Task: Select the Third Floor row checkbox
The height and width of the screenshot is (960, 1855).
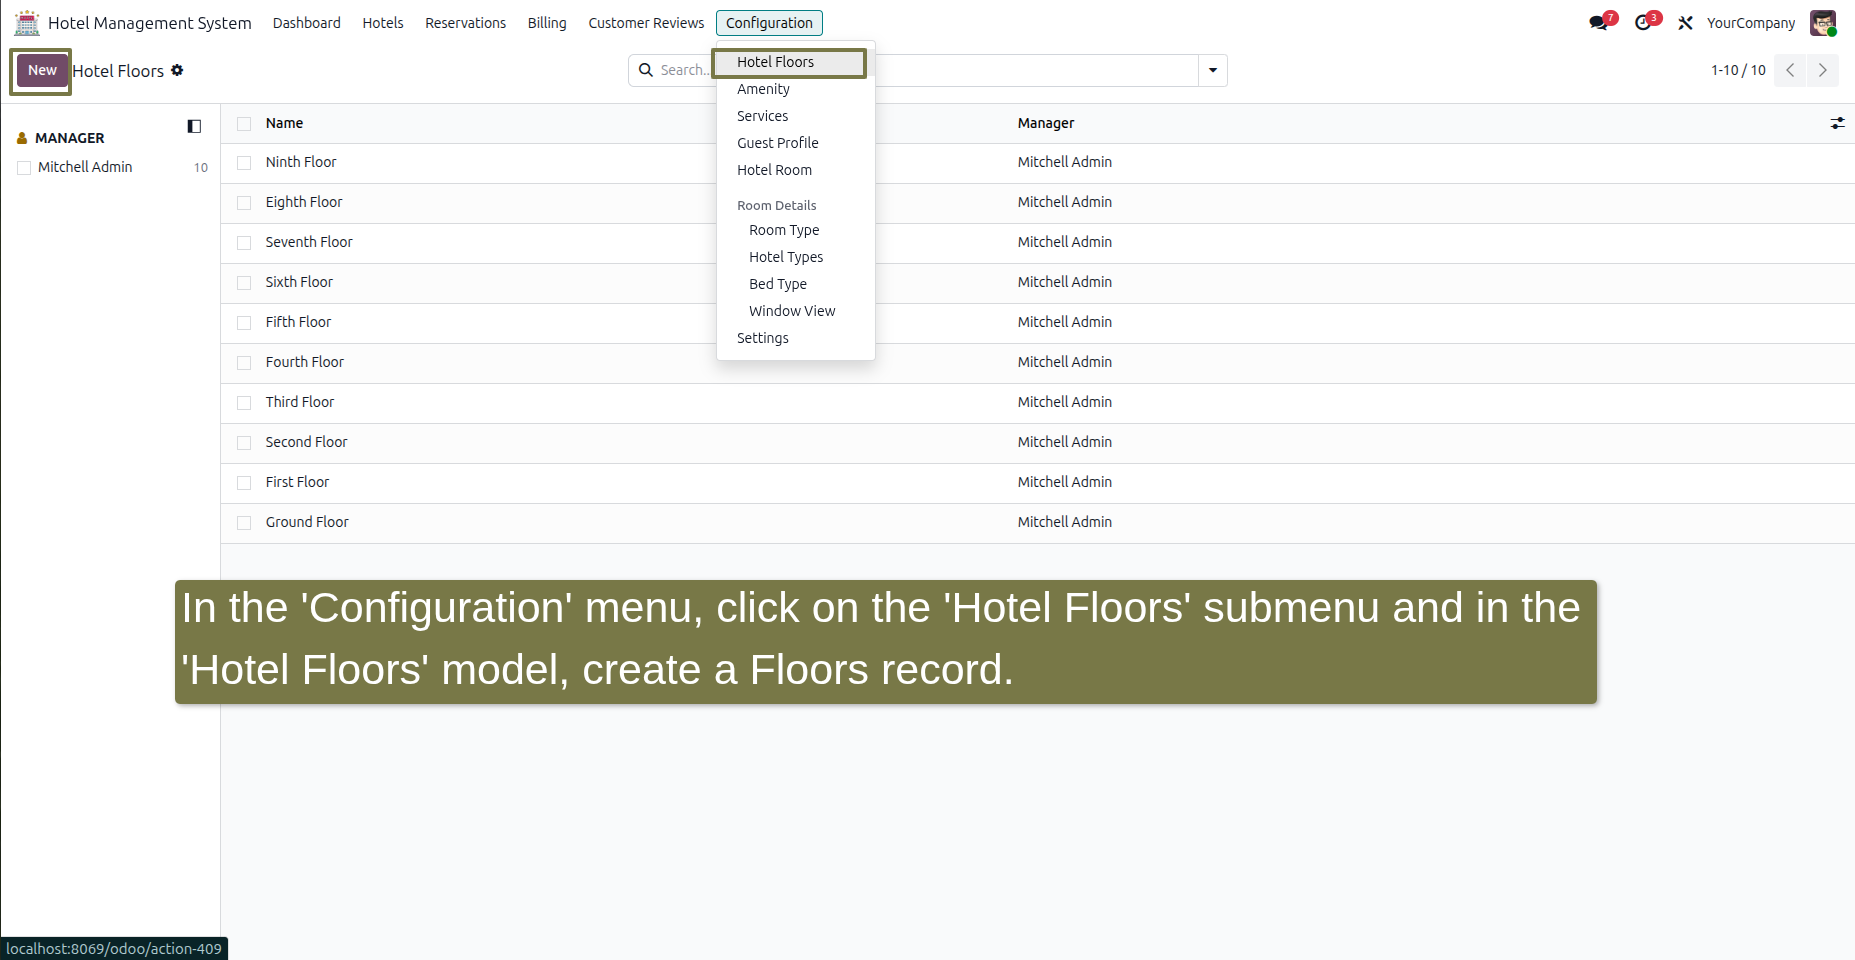Action: [x=244, y=403]
